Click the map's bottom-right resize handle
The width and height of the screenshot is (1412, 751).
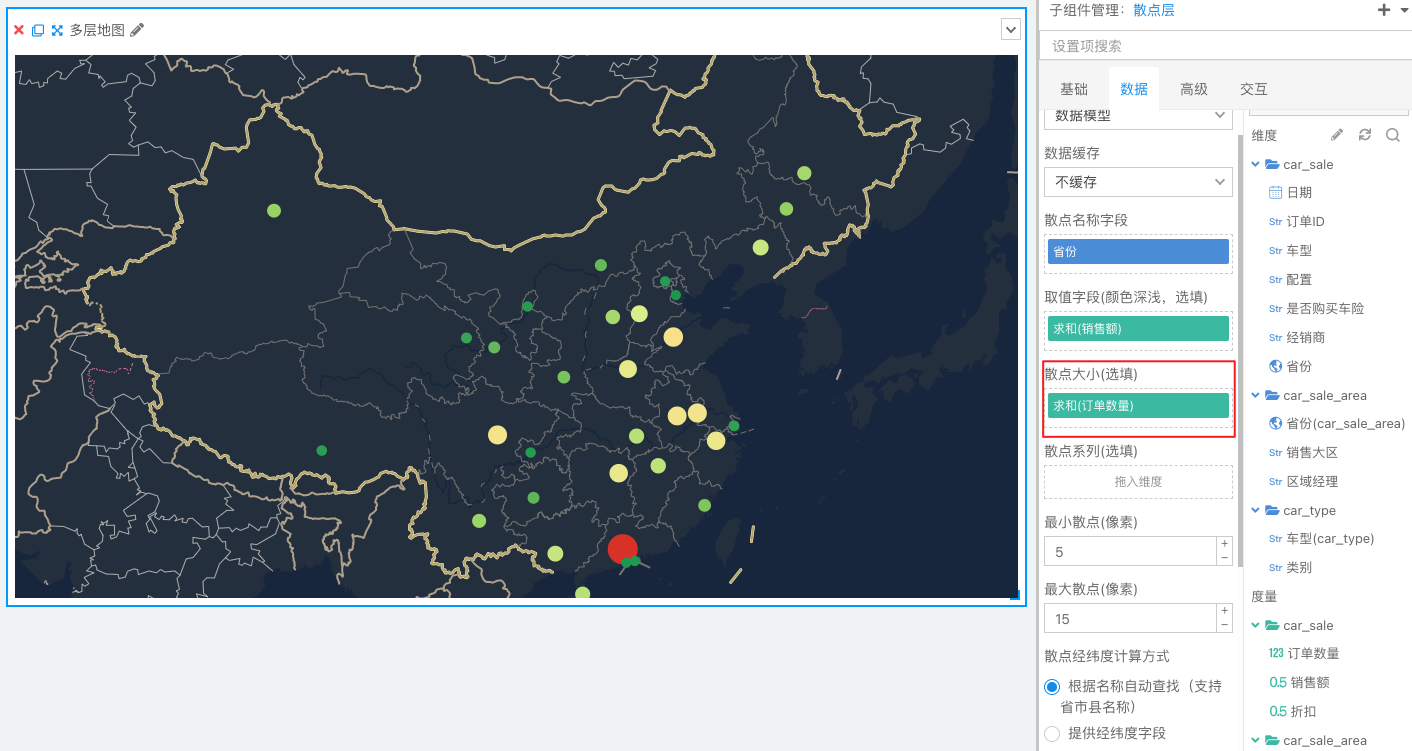(1014, 594)
